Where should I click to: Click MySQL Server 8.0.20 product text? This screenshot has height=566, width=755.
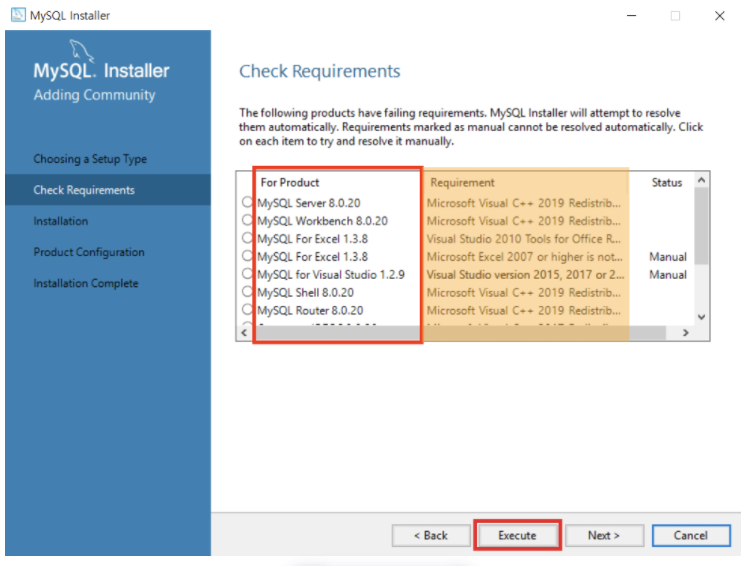point(309,203)
